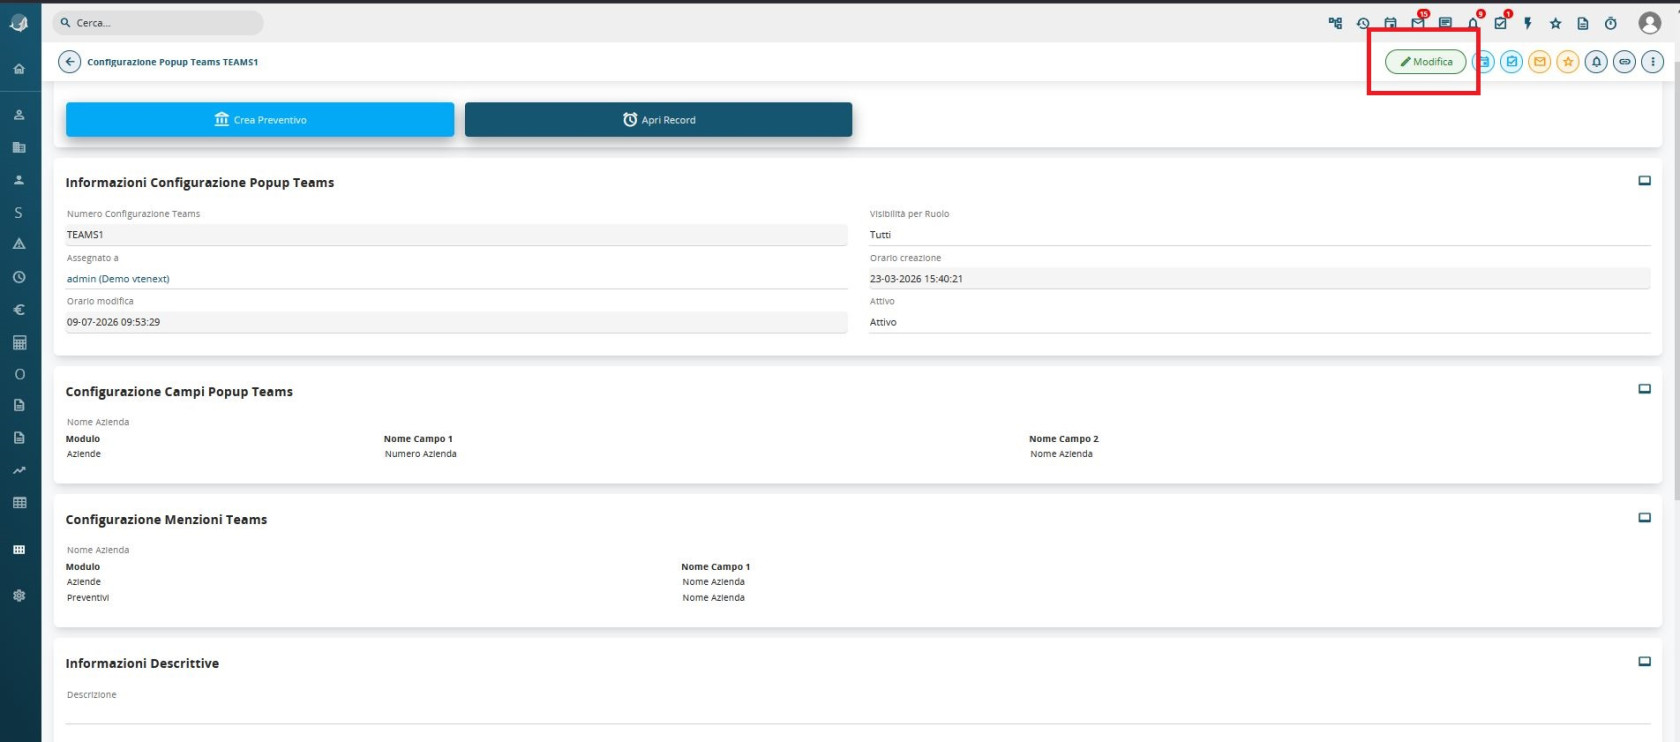
Task: Click the chain link circular button
Action: tap(1625, 62)
